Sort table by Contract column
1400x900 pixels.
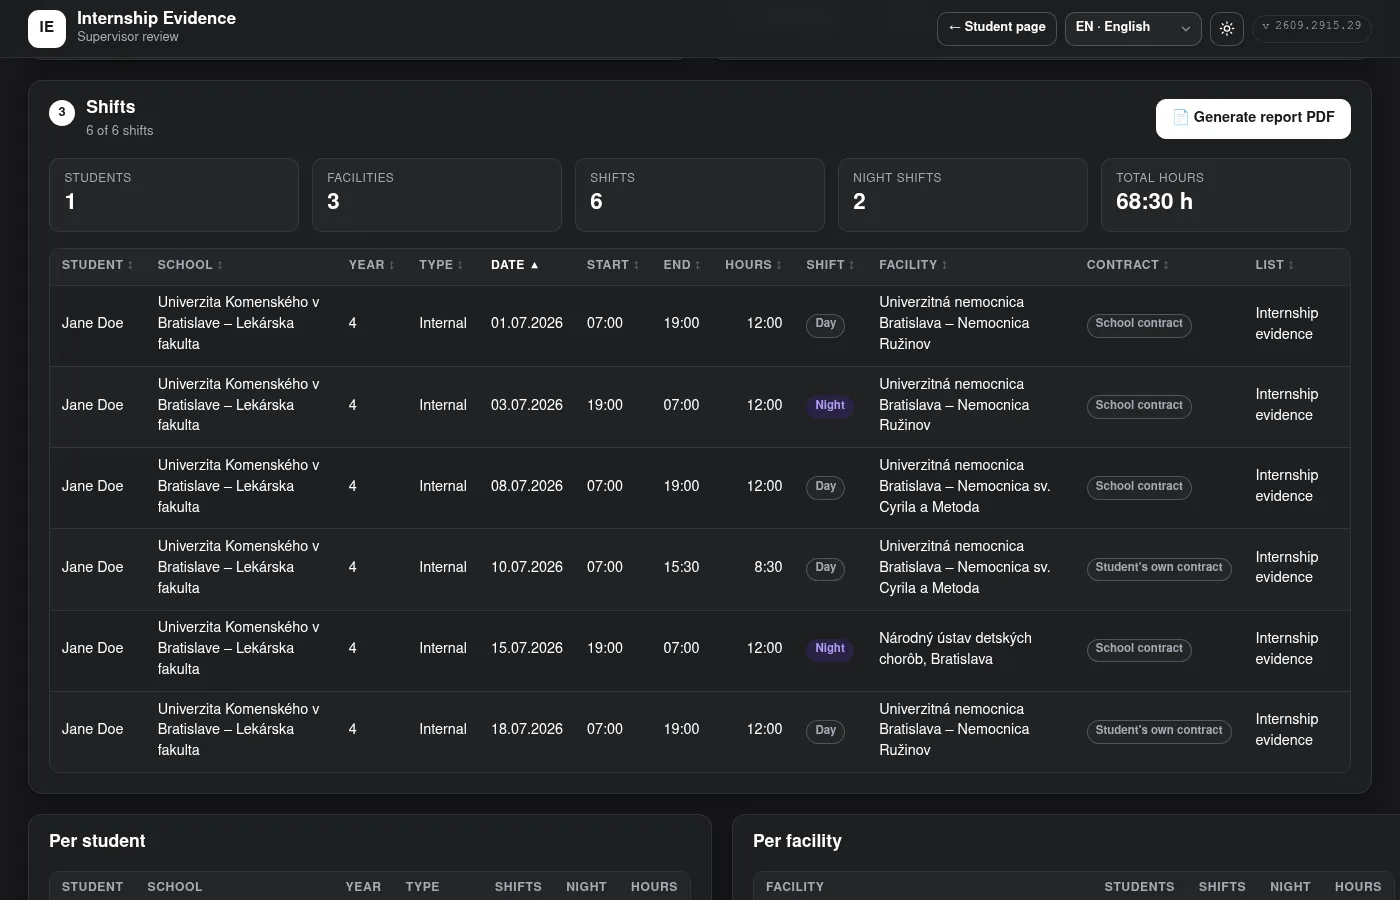[1127, 265]
